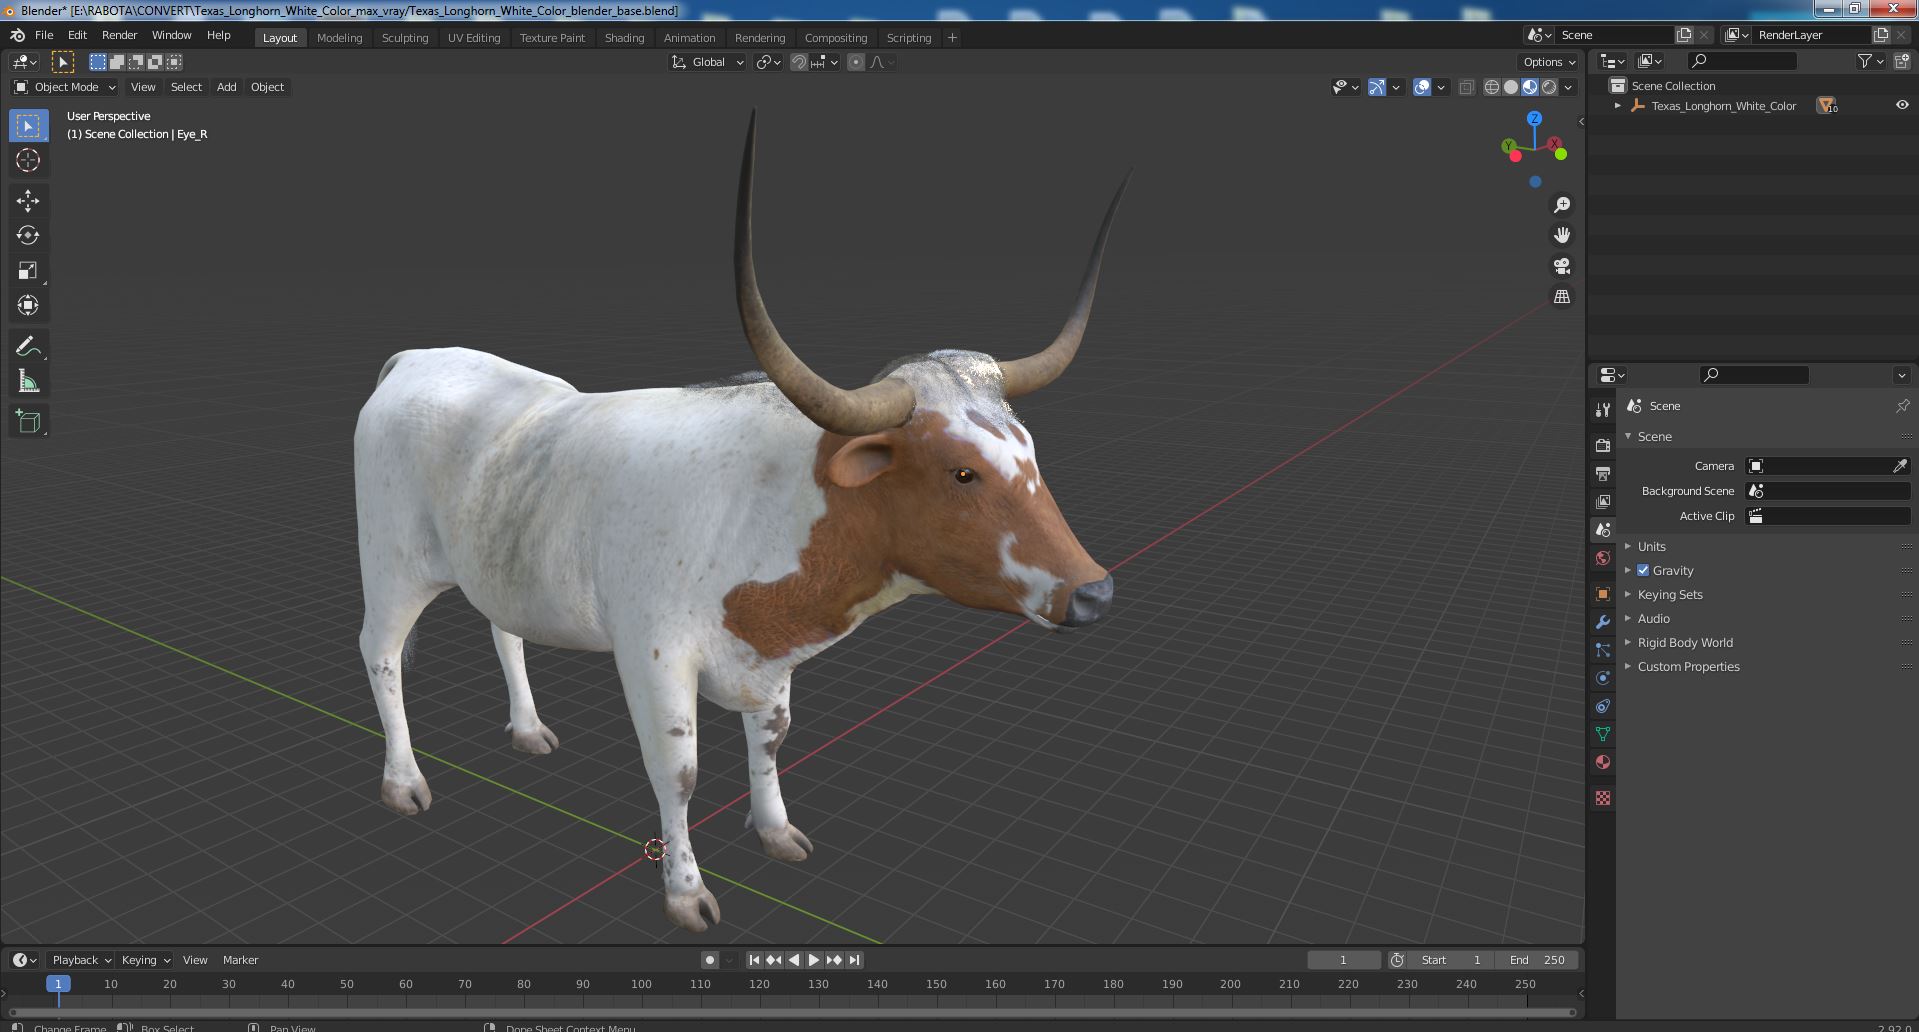Image resolution: width=1919 pixels, height=1032 pixels.
Task: Select the Transform tool
Action: [28, 305]
